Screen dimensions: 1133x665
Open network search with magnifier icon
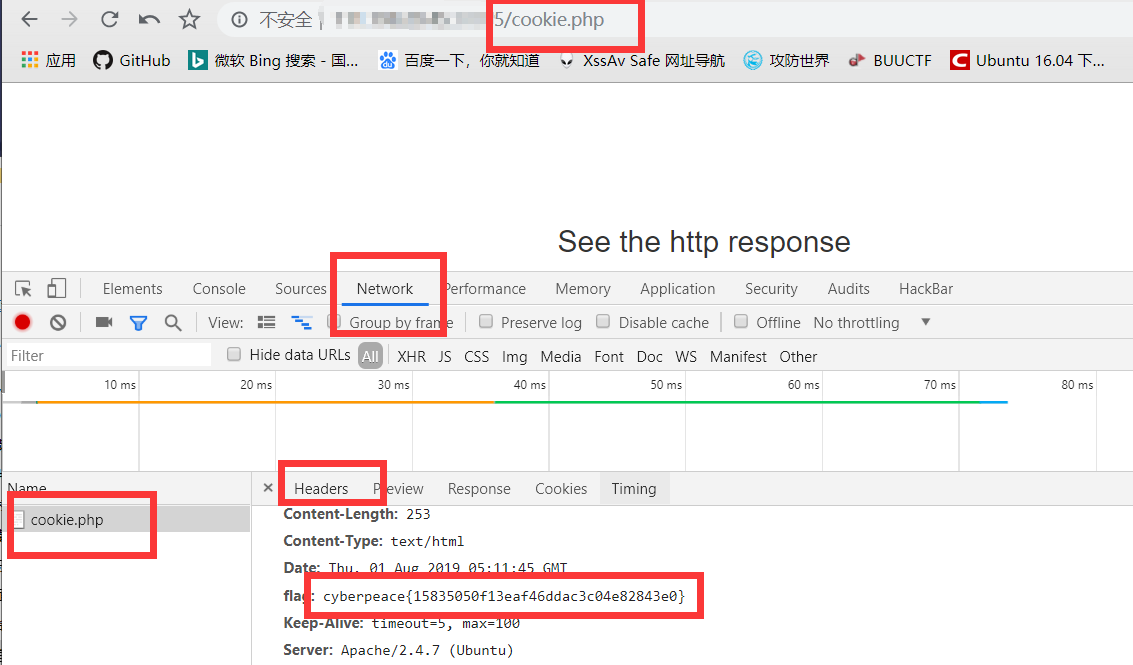173,322
